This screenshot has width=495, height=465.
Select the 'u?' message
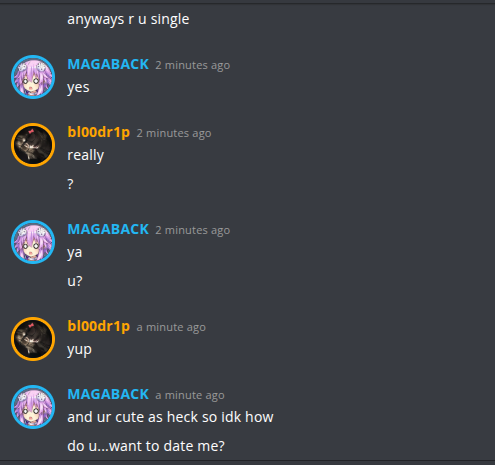[x=75, y=281]
